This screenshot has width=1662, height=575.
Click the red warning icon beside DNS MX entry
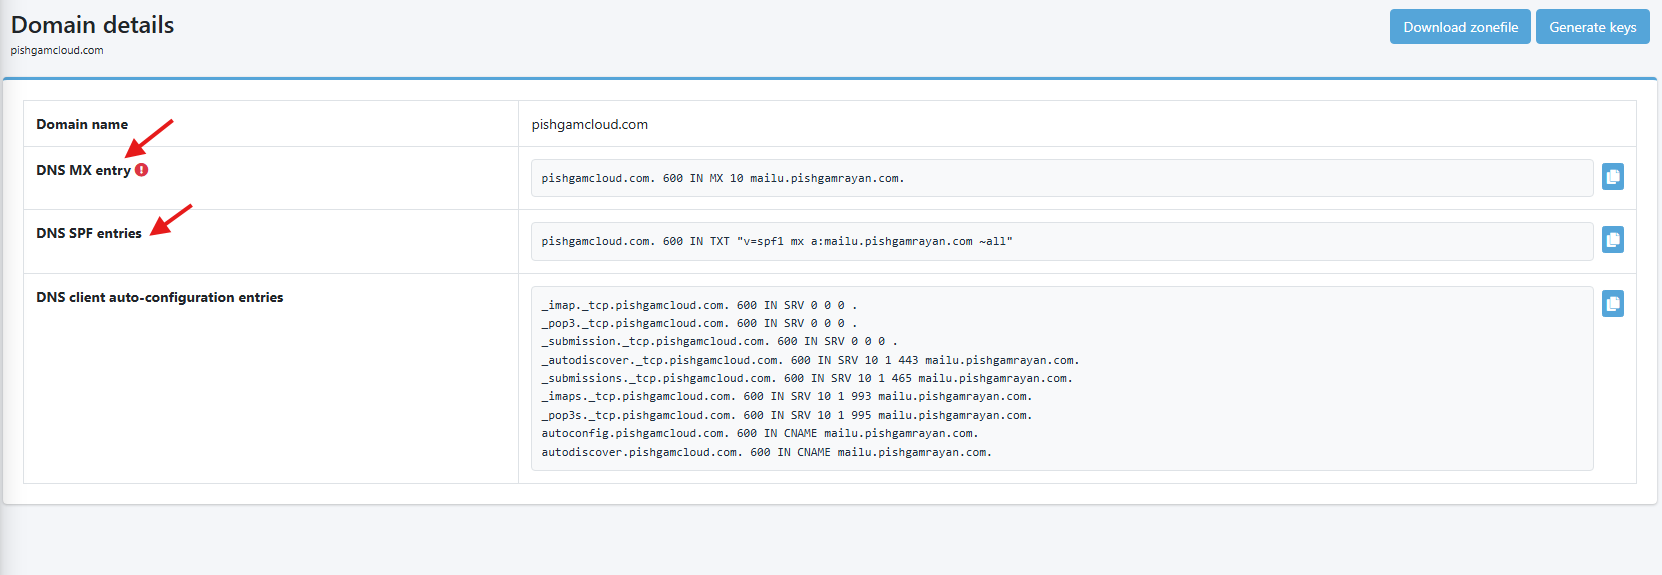tap(142, 170)
